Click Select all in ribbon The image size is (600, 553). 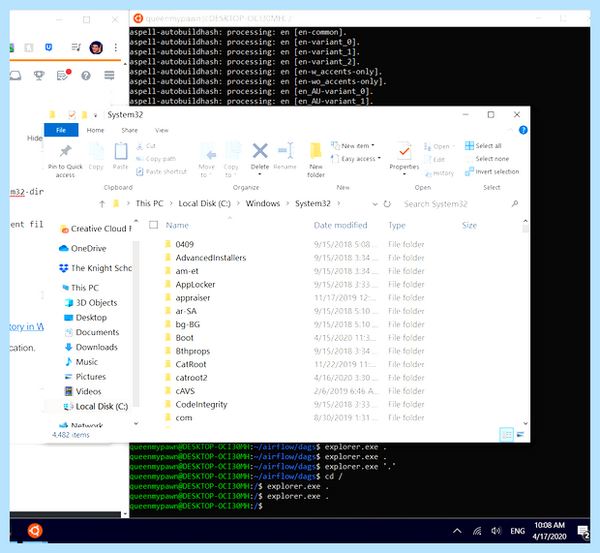tap(483, 145)
